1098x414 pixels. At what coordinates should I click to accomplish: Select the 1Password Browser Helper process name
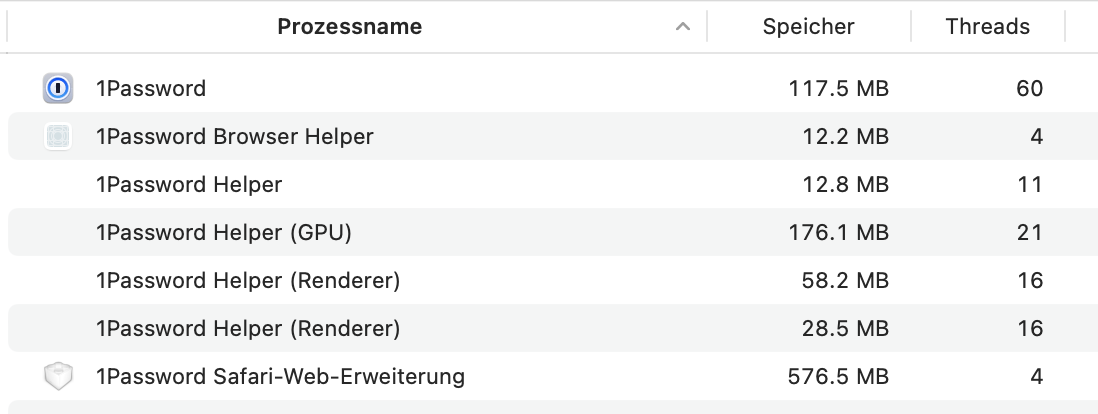(234, 137)
